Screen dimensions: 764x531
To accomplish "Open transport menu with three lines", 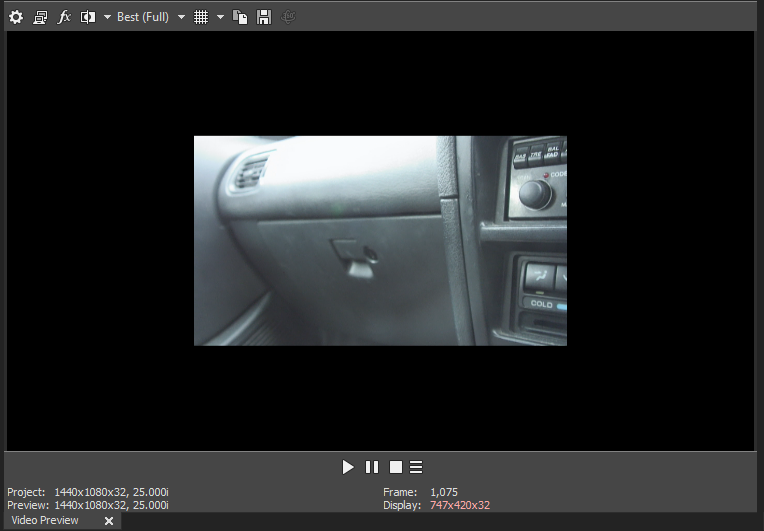I will click(416, 467).
